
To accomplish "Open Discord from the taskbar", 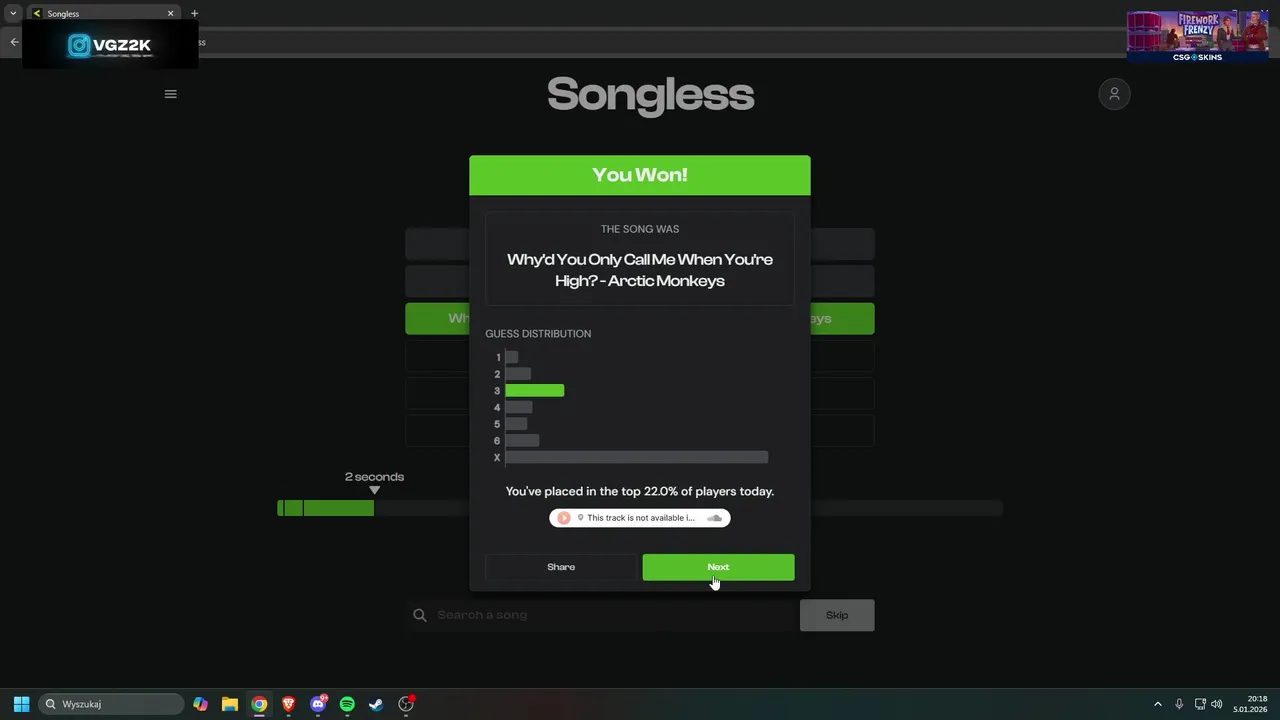I will [318, 704].
